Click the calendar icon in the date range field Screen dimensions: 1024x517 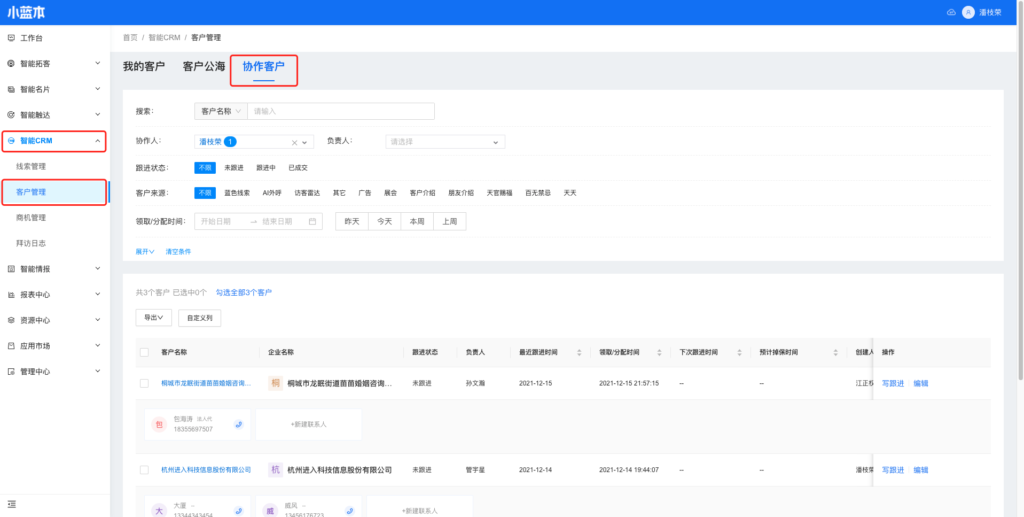pos(312,221)
